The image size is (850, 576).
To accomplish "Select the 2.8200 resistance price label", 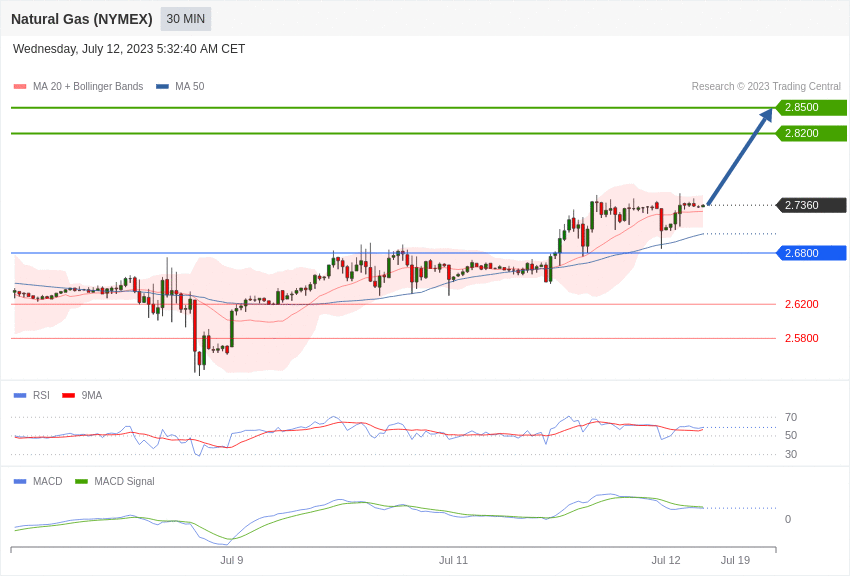I will pyautogui.click(x=811, y=133).
